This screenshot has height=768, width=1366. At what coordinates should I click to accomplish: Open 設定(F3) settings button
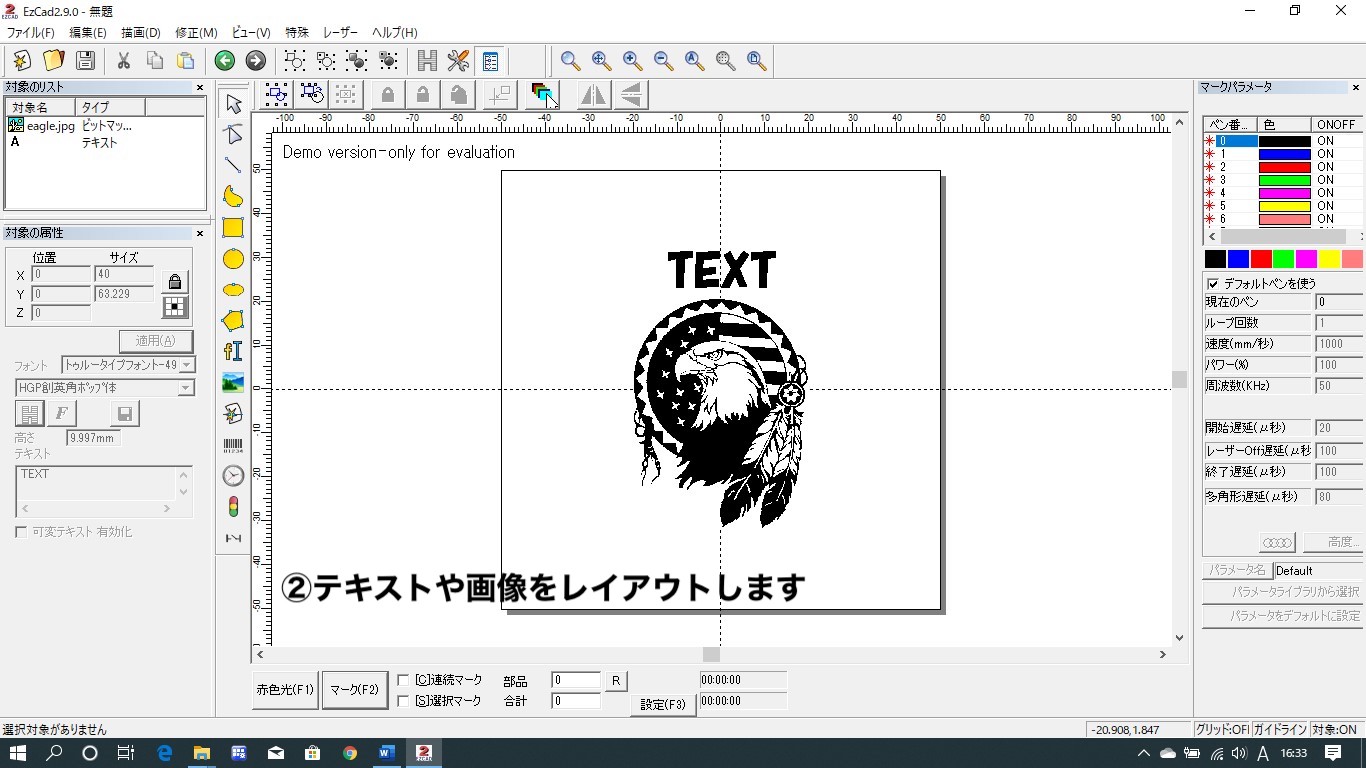pyautogui.click(x=663, y=704)
